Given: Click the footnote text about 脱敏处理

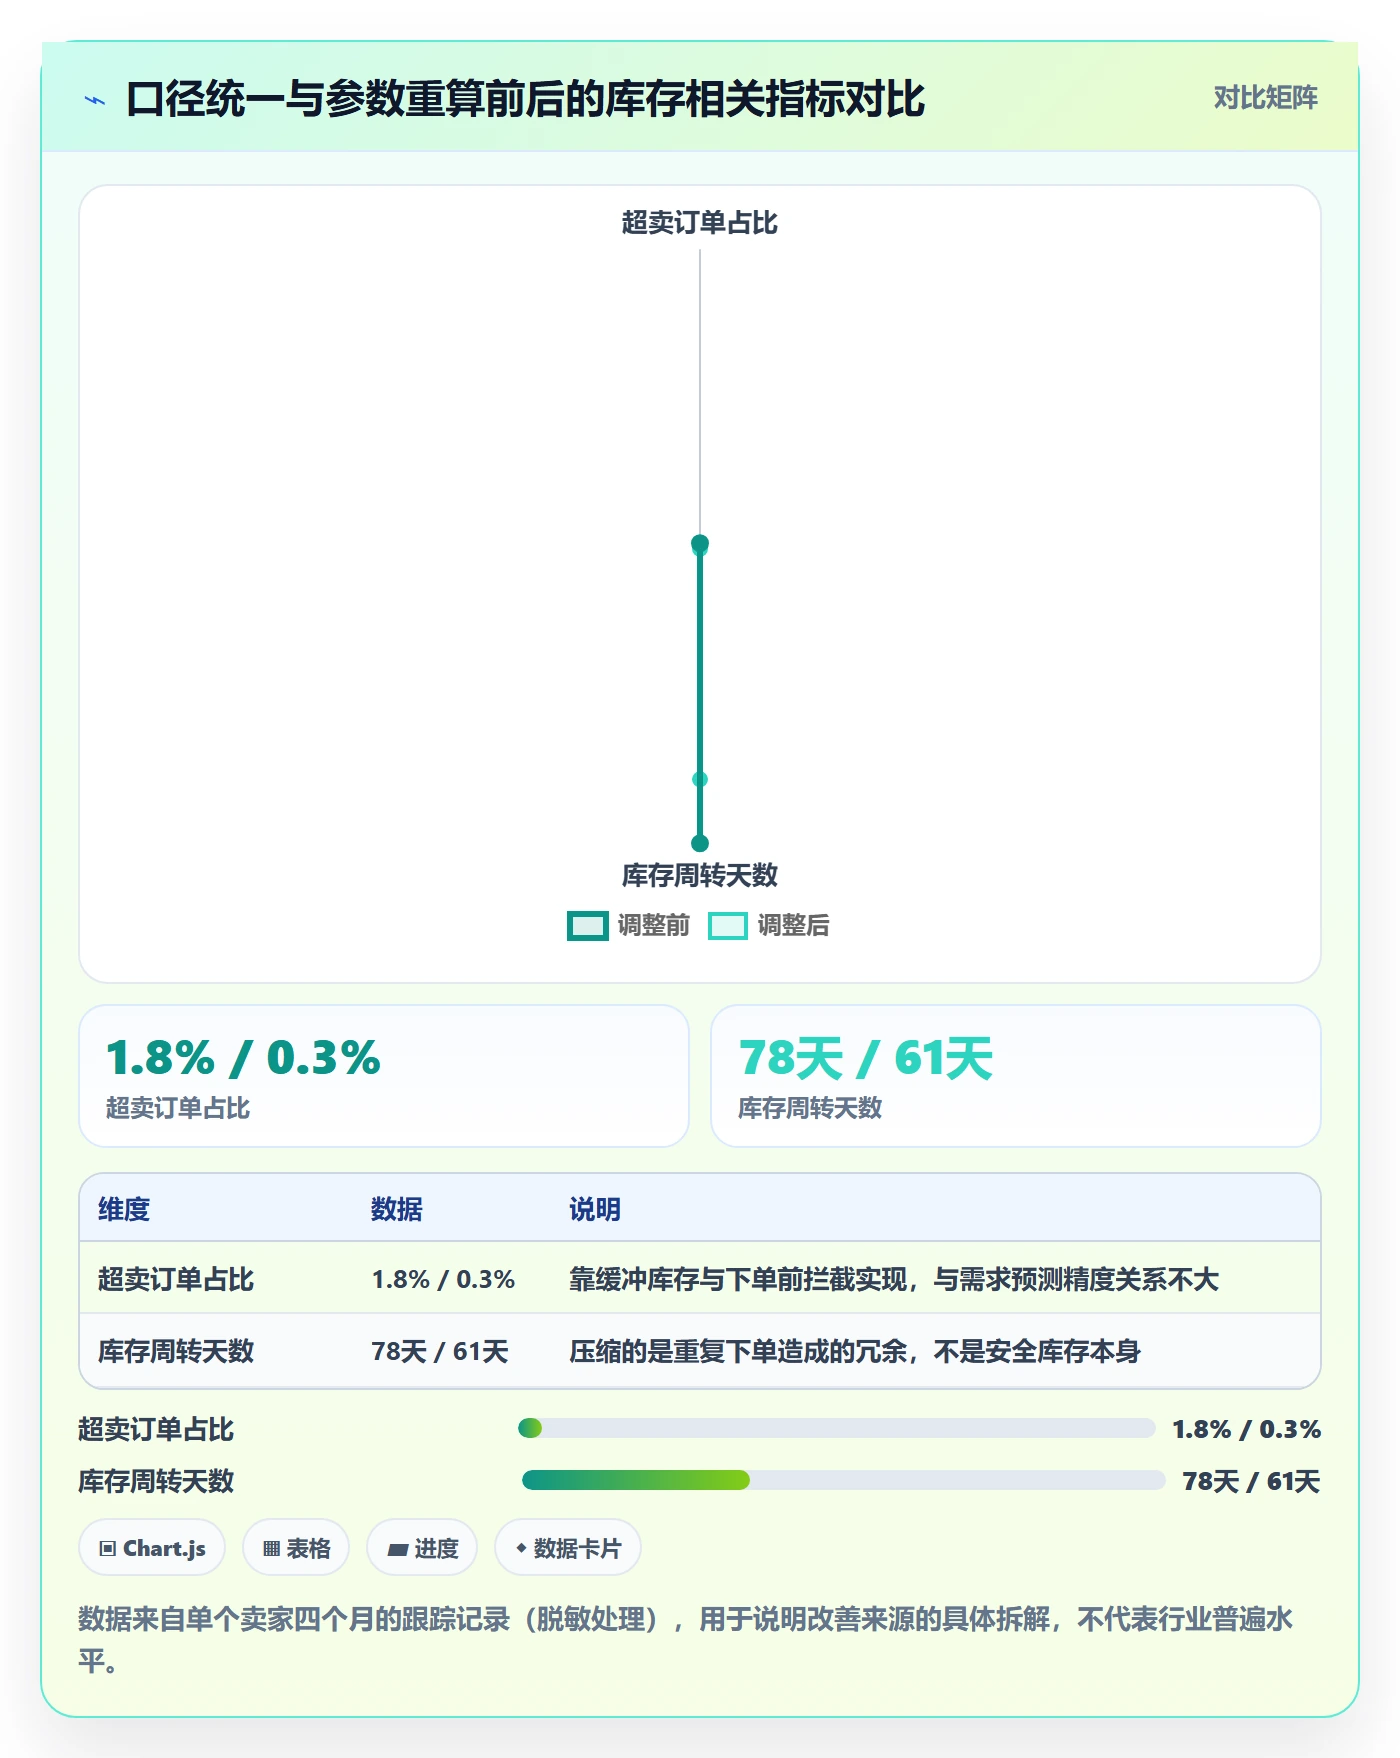Looking at the screenshot, I should (685, 1639).
